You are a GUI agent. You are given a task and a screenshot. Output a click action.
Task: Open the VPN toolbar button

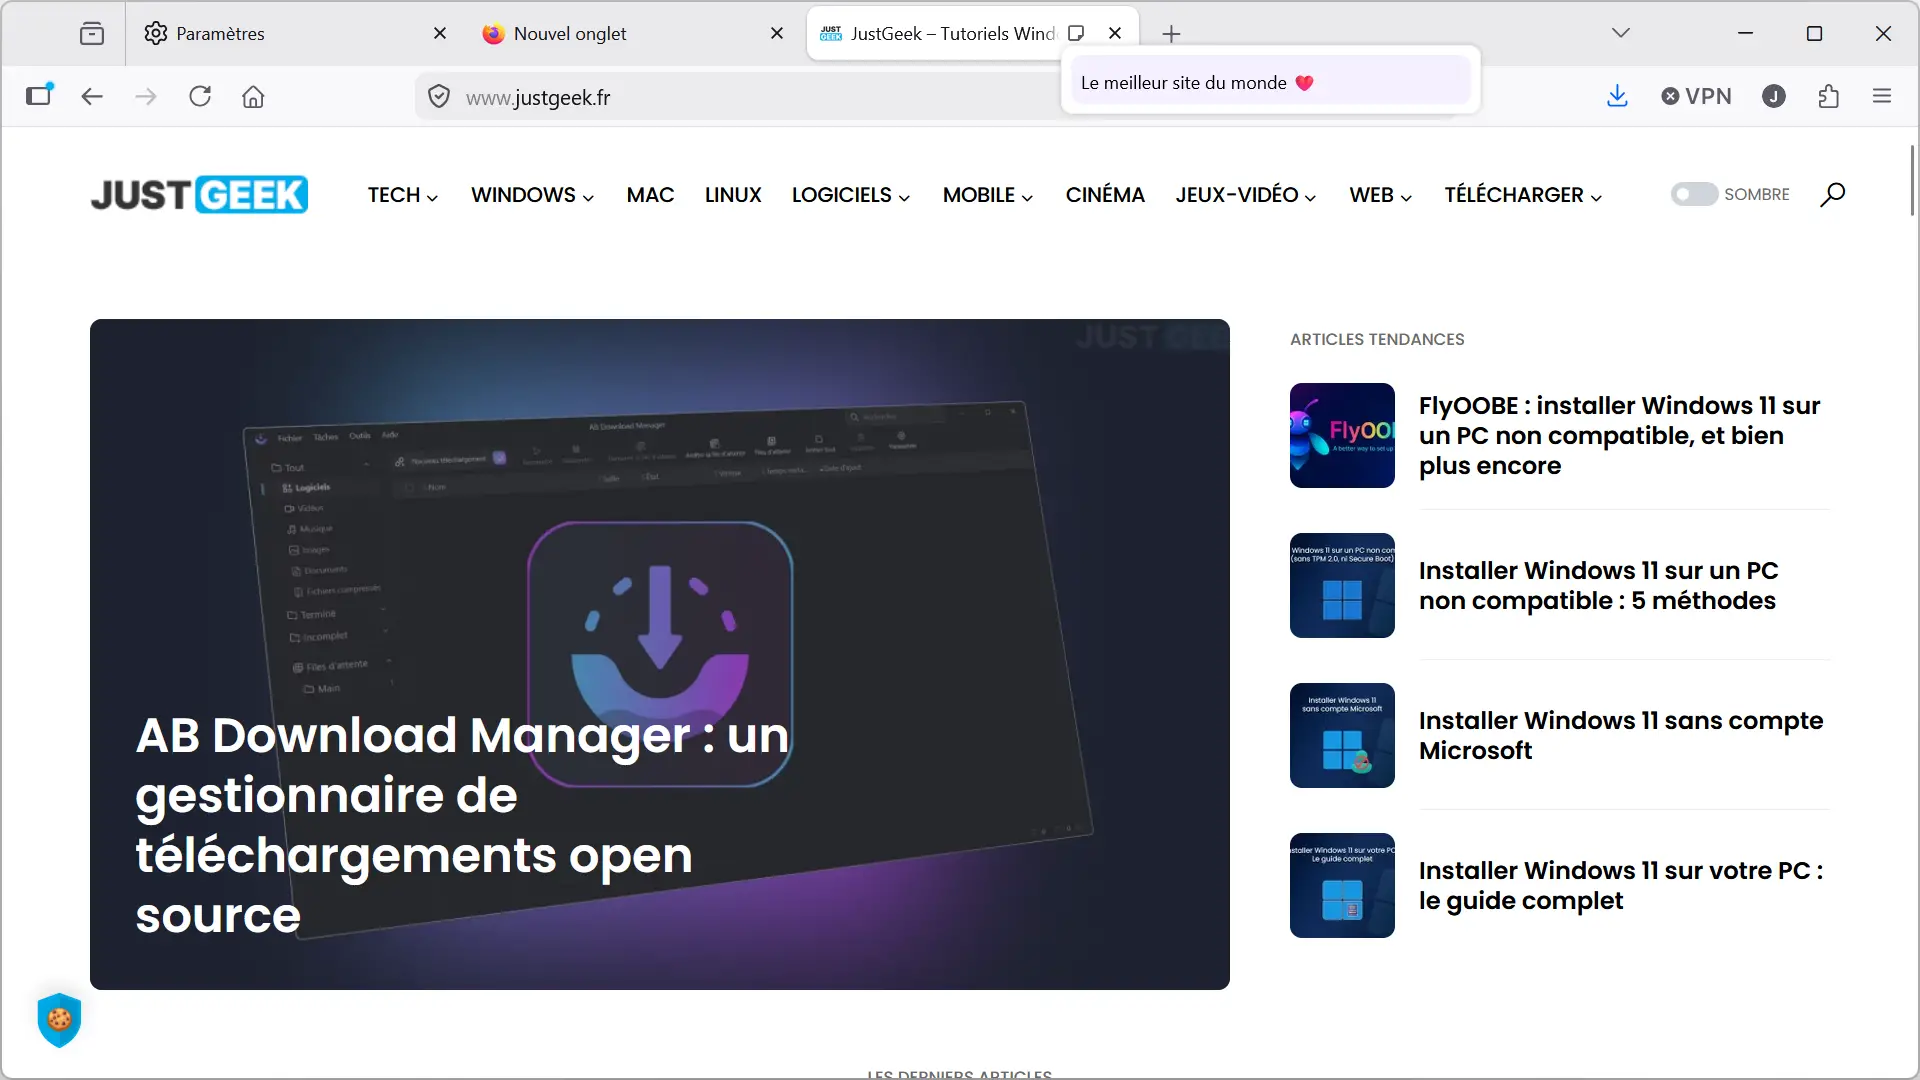pos(1696,97)
